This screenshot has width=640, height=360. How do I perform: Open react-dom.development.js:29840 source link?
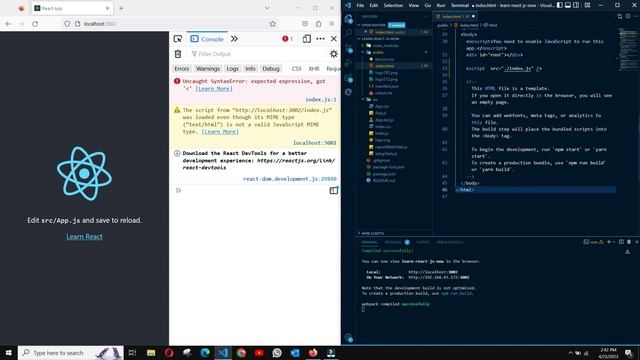point(290,179)
